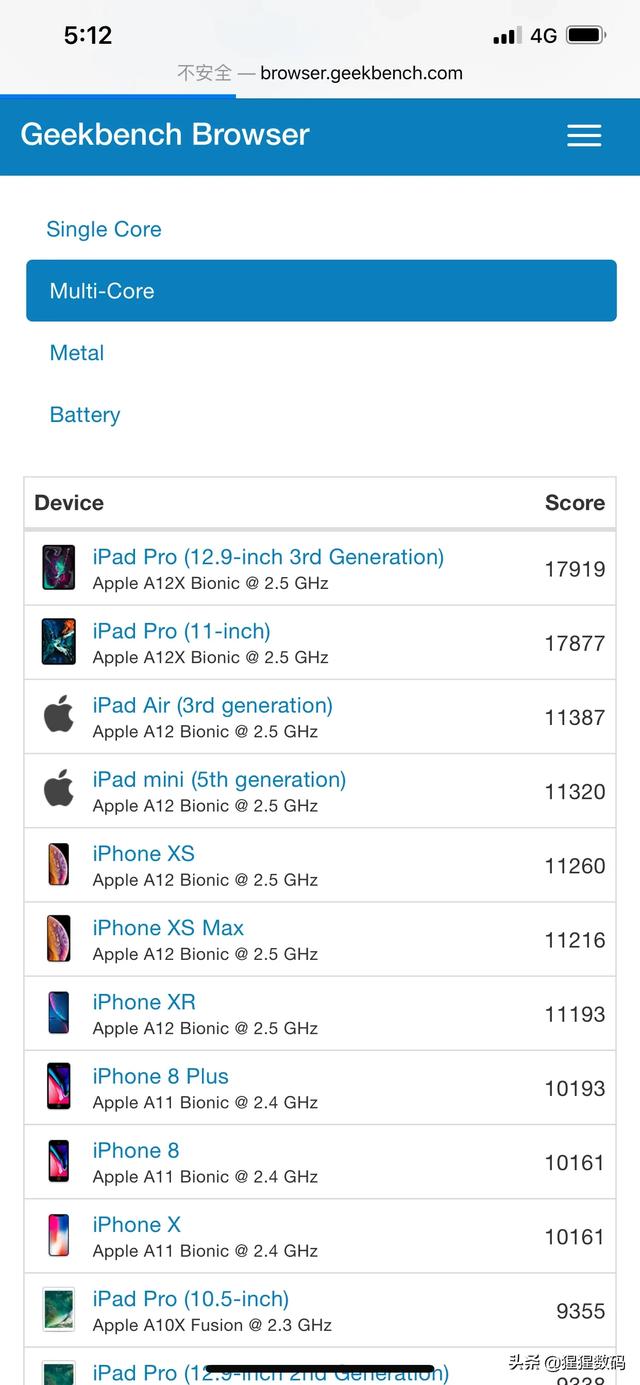
Task: Tap the iPhone XS device icon
Action: point(59,864)
